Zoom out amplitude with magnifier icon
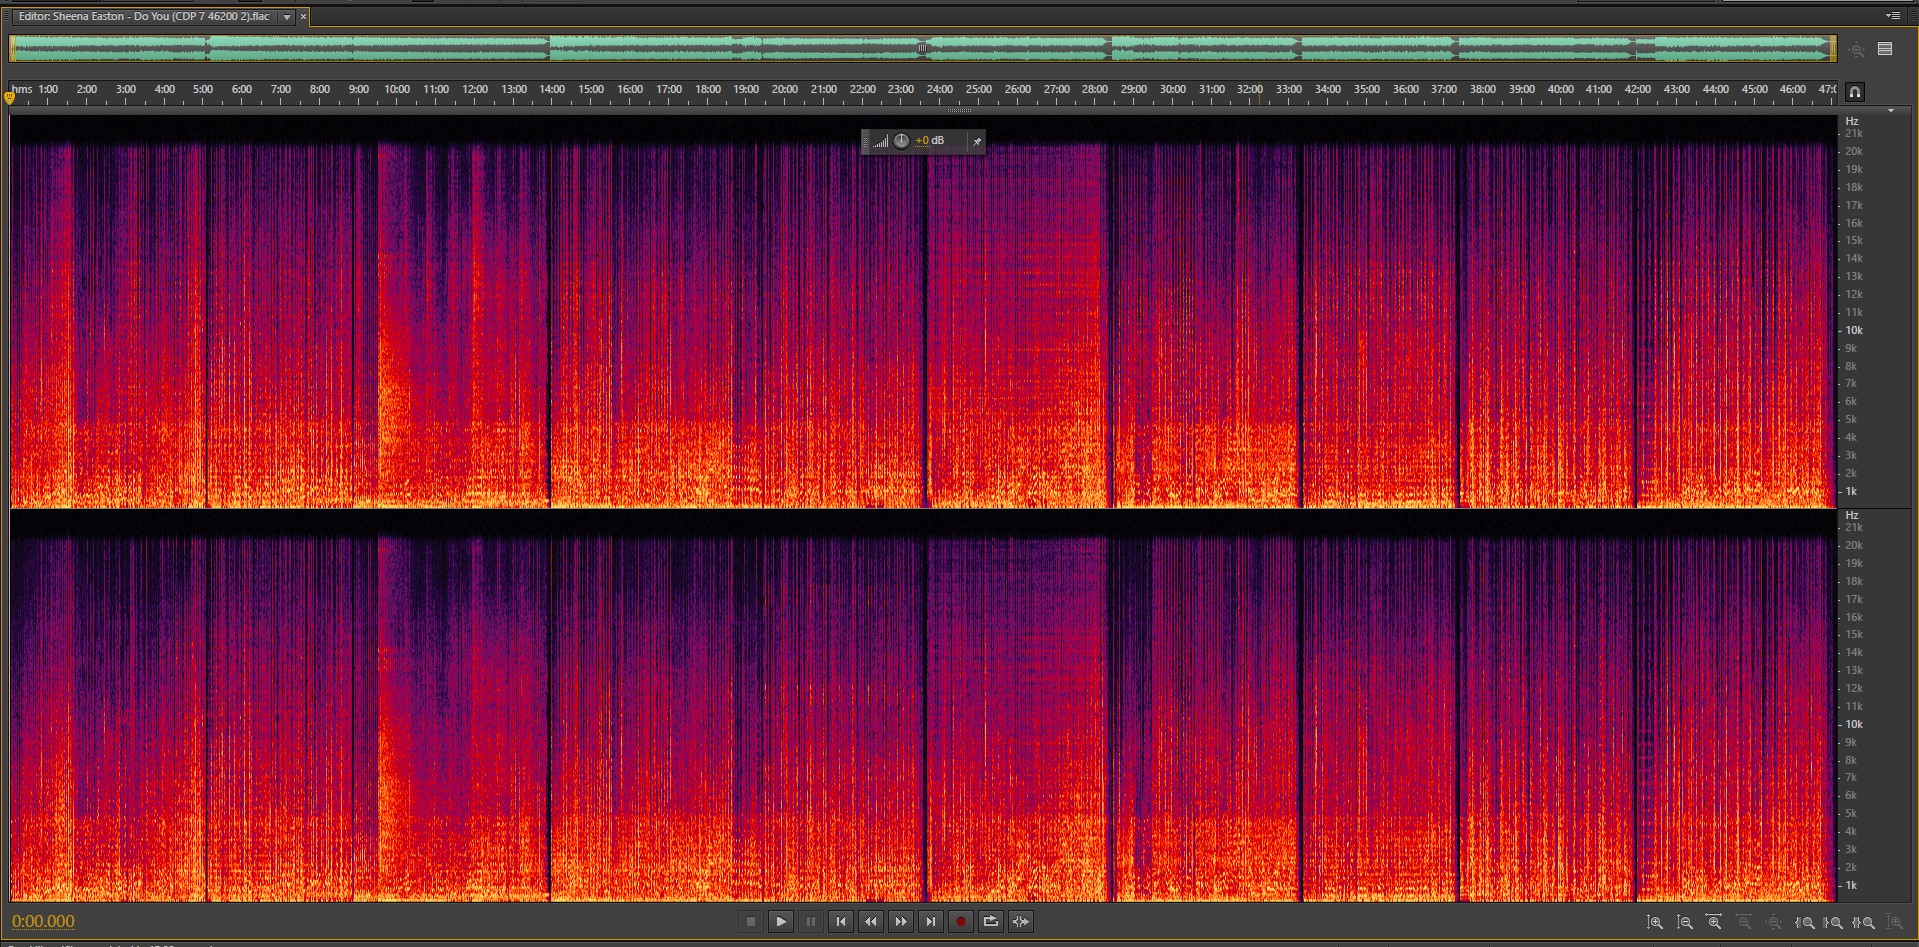 [1685, 923]
